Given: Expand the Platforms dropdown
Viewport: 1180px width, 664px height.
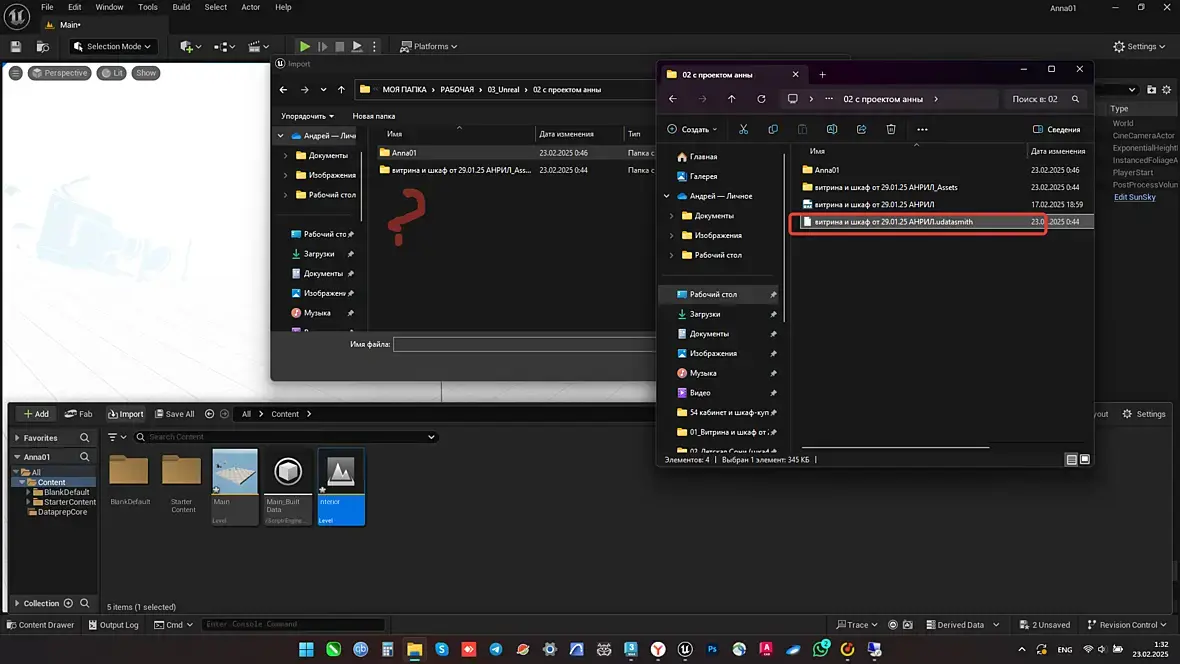Looking at the screenshot, I should (428, 46).
